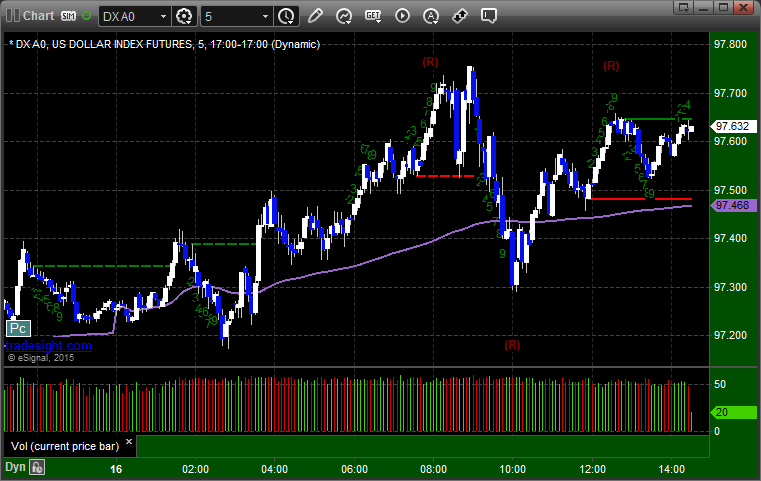Viewport: 761px width, 481px height.
Task: Click the 16 date label on time axis
Action: pyautogui.click(x=116, y=469)
